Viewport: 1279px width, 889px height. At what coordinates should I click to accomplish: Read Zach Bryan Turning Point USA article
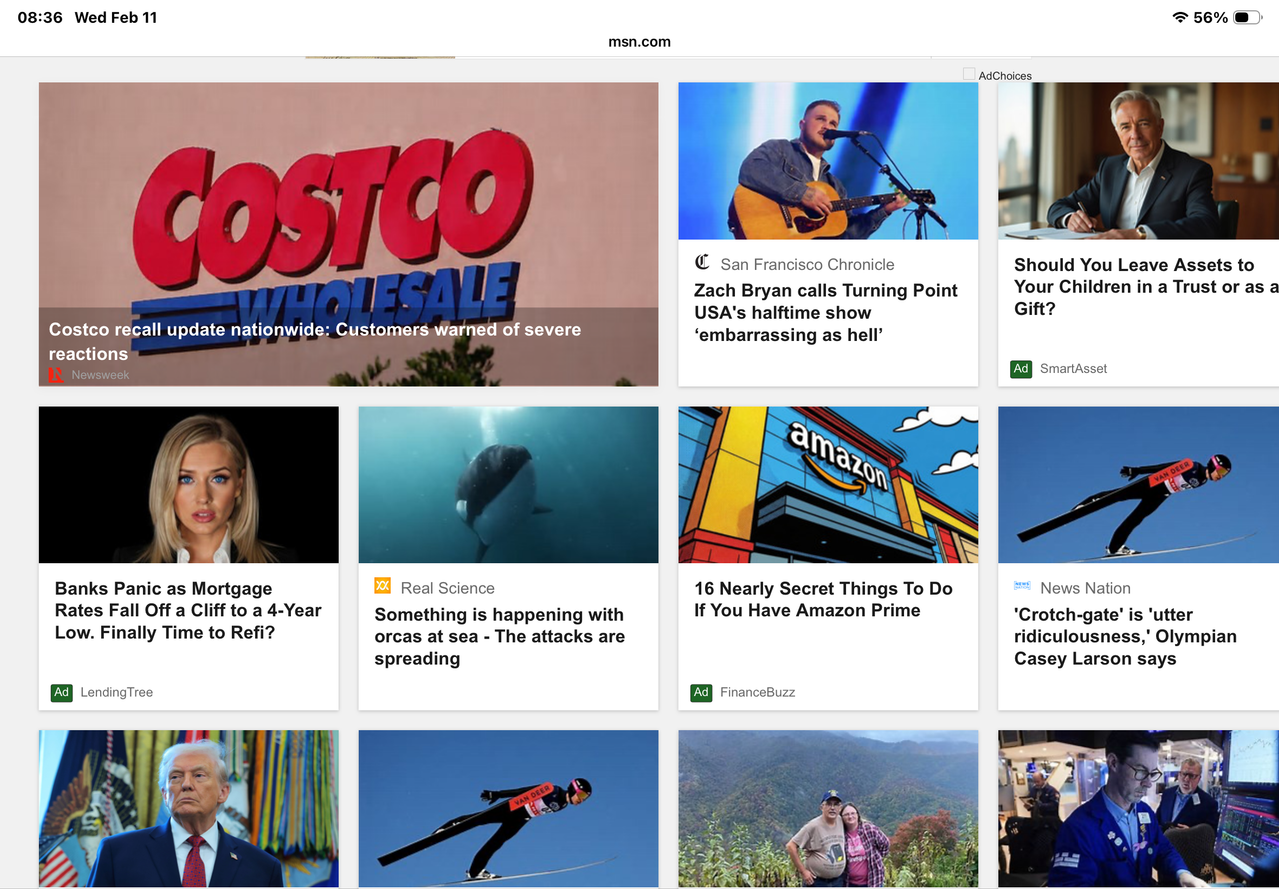(x=826, y=313)
